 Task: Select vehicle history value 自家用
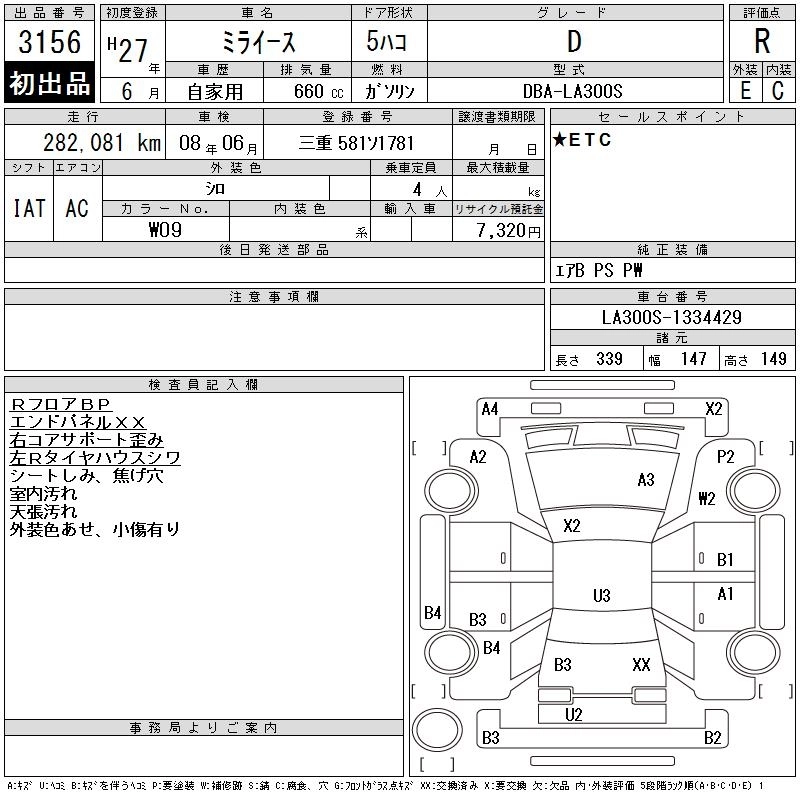pyautogui.click(x=215, y=92)
